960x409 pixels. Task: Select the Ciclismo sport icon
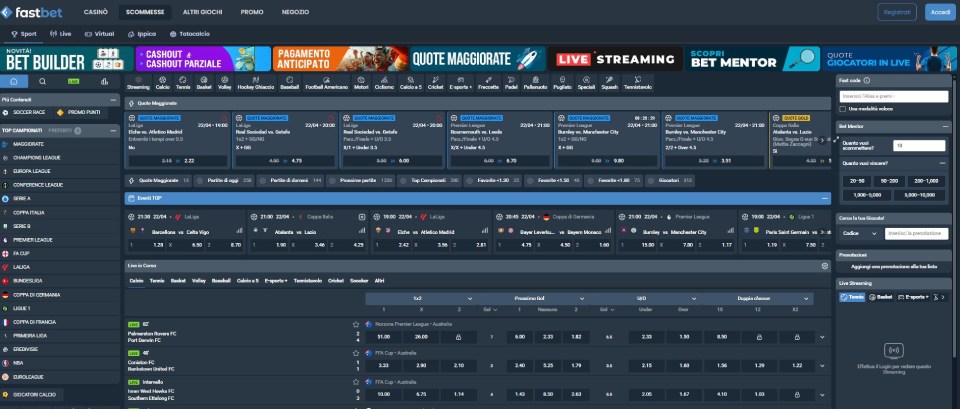[x=384, y=83]
